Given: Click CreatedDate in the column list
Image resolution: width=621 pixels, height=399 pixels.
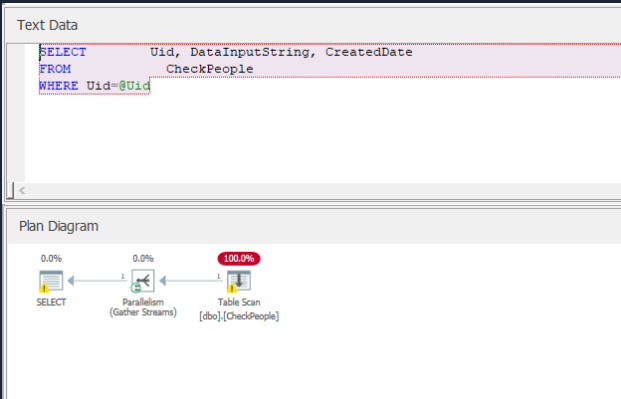Looking at the screenshot, I should (x=369, y=52).
